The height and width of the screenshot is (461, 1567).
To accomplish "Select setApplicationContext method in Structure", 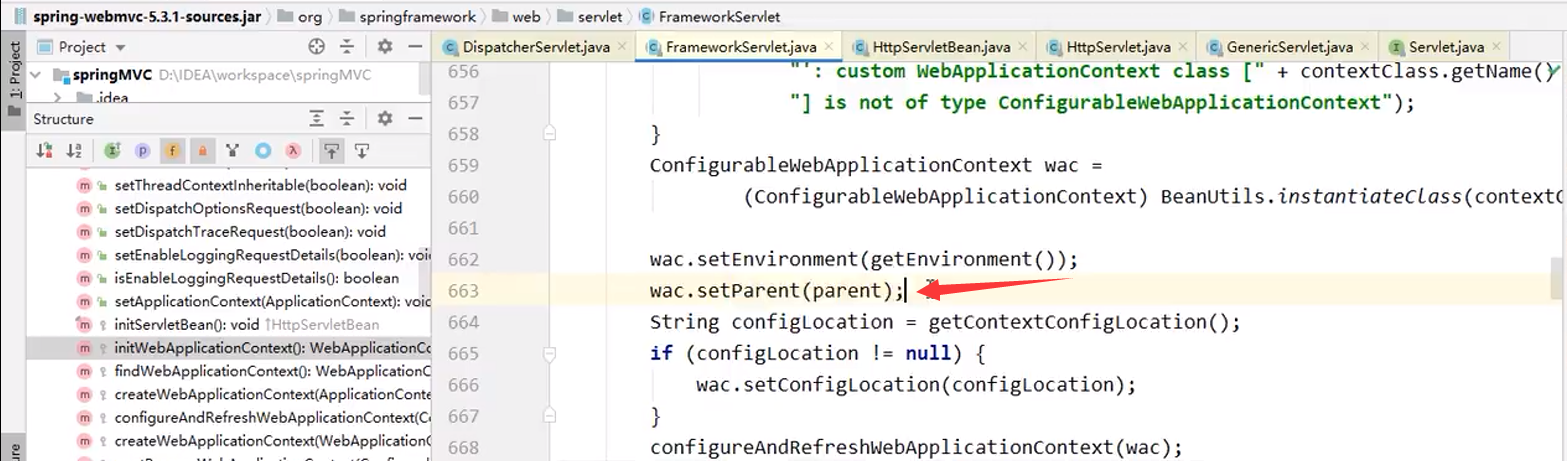I will pyautogui.click(x=253, y=301).
